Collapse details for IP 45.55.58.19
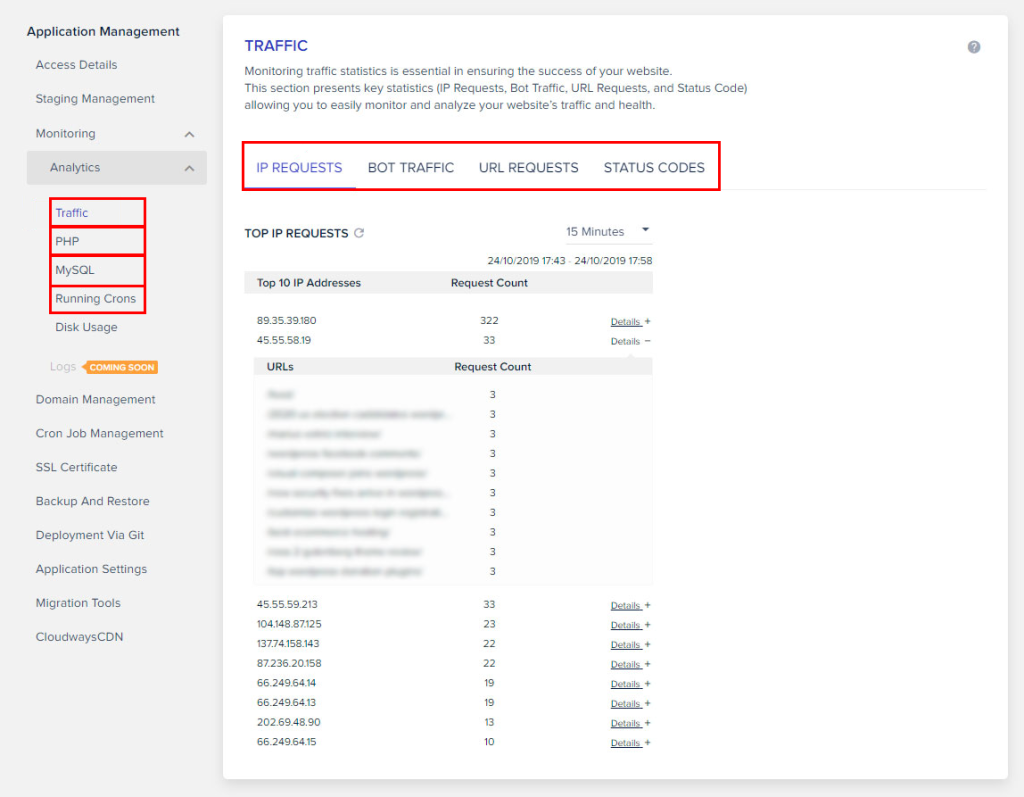The height and width of the screenshot is (797, 1024). (630, 341)
